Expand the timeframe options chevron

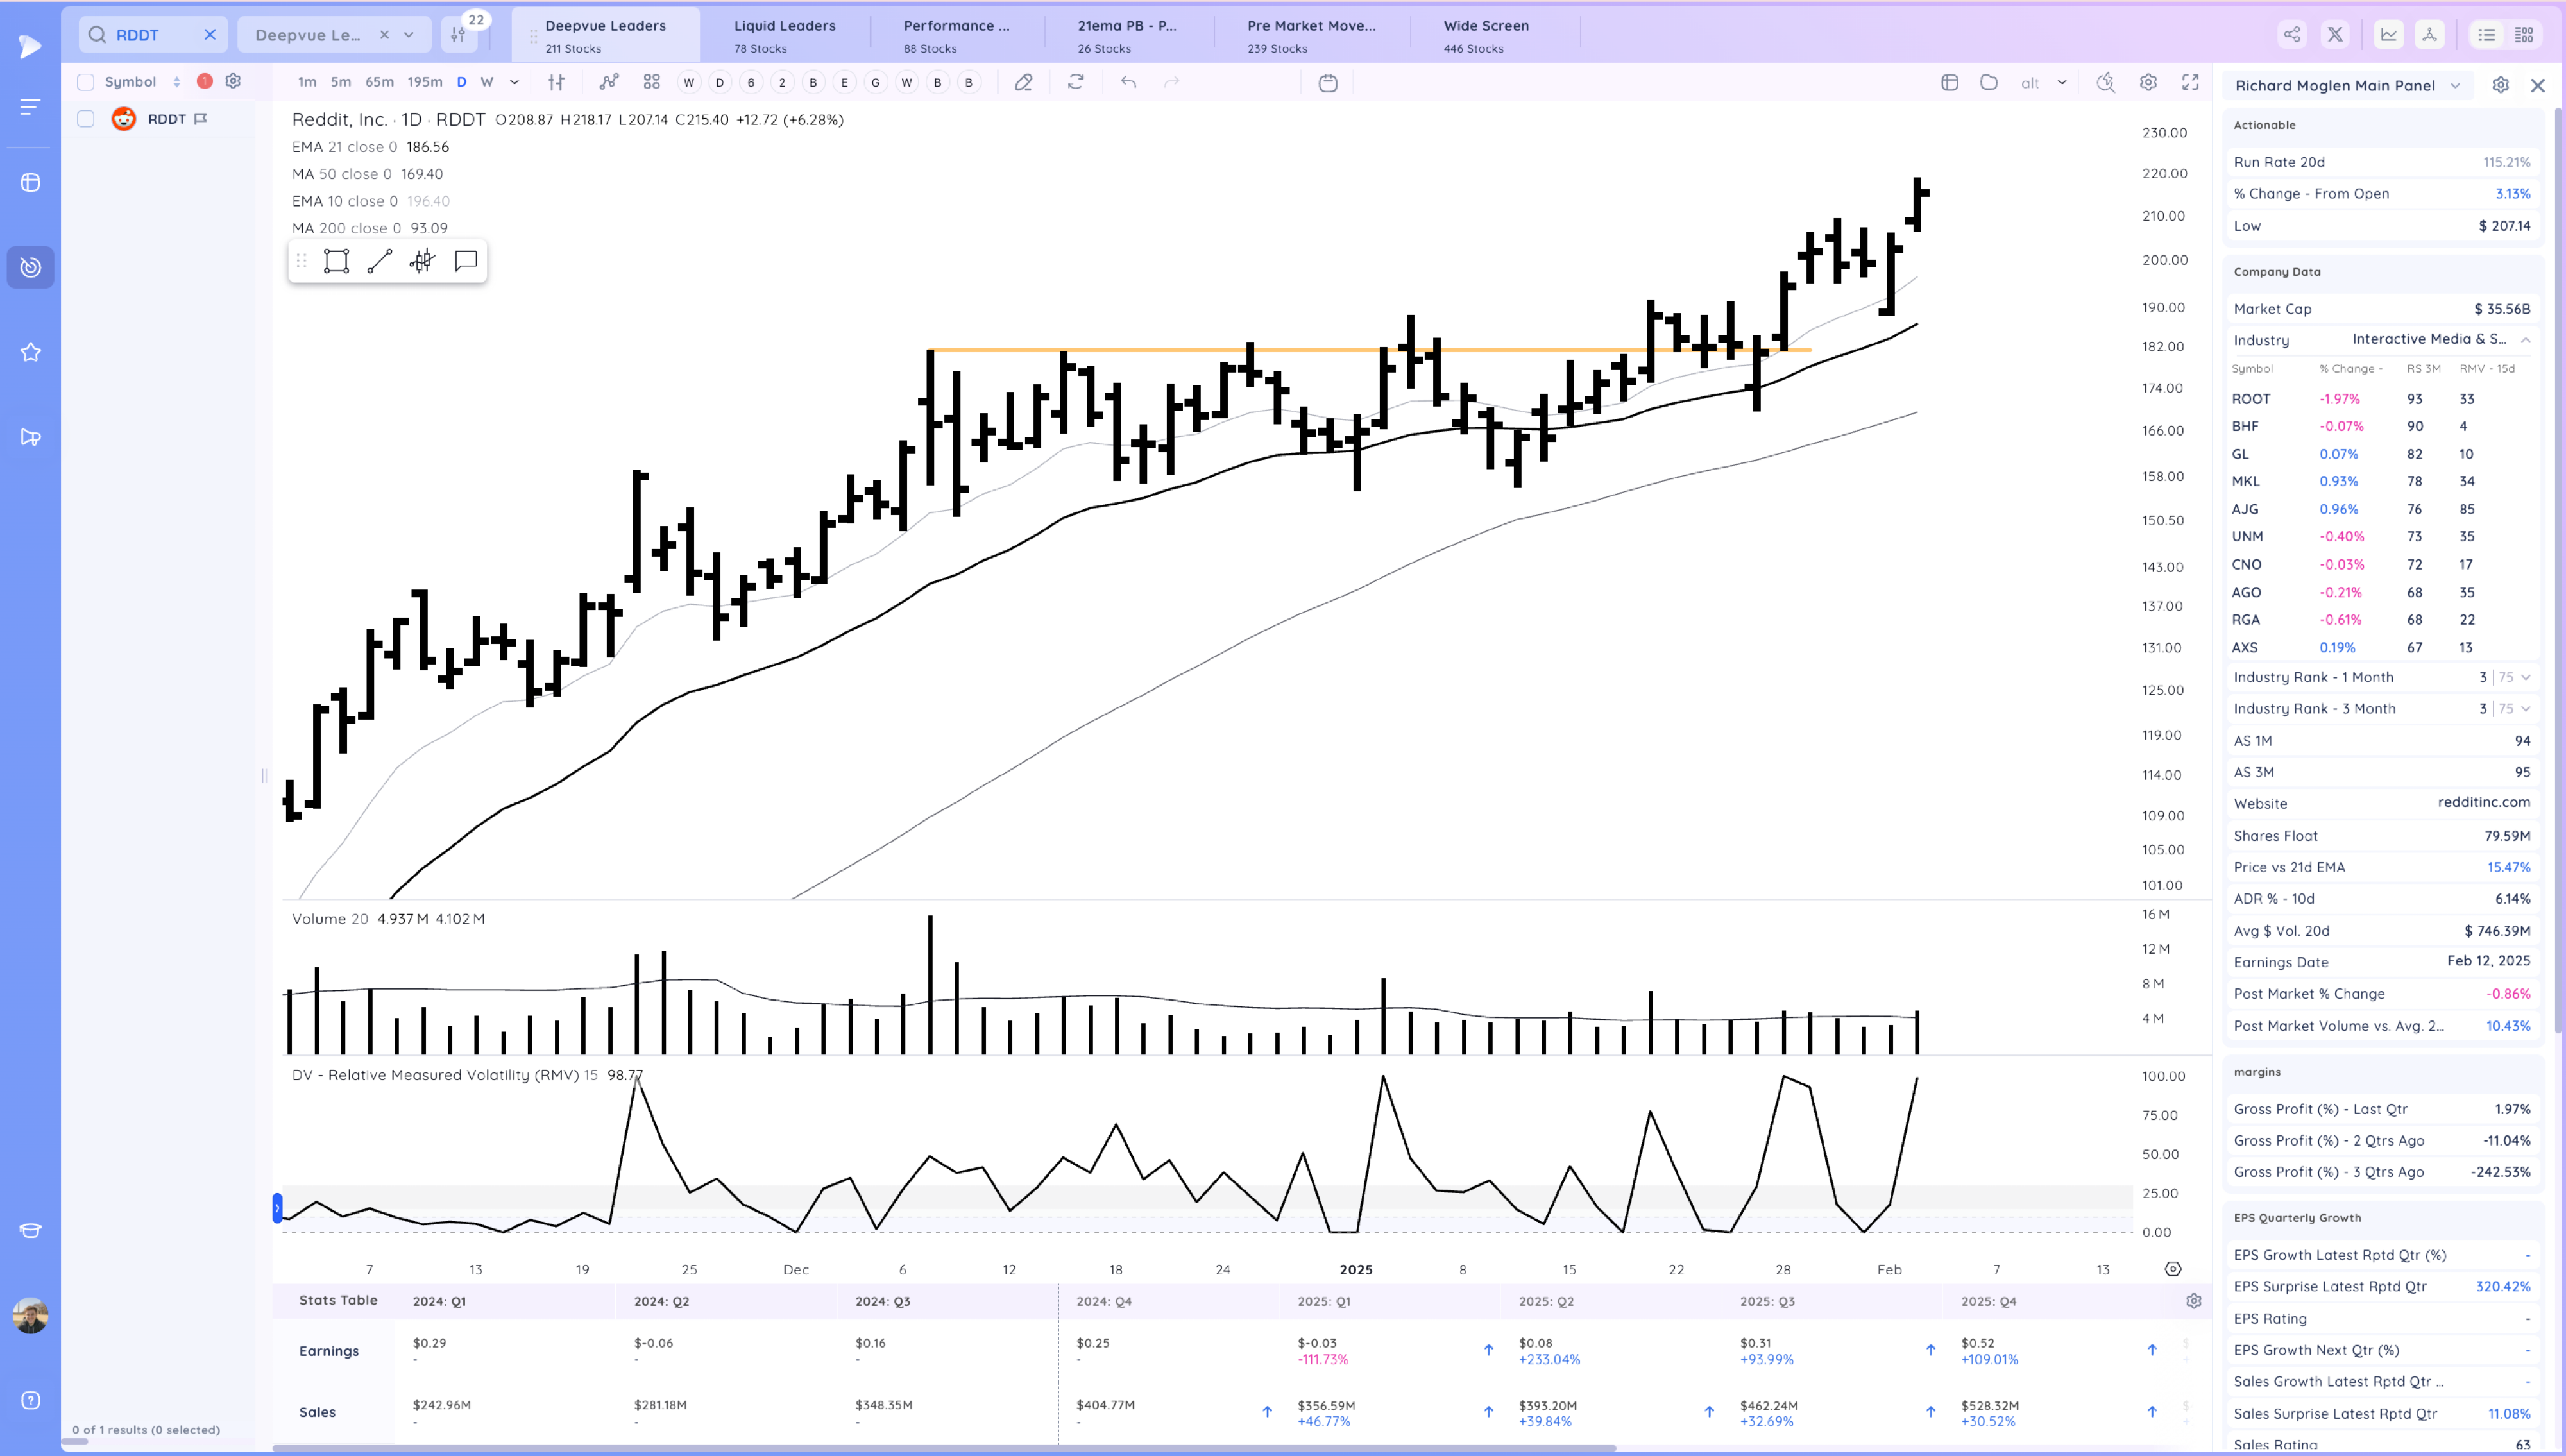514,82
